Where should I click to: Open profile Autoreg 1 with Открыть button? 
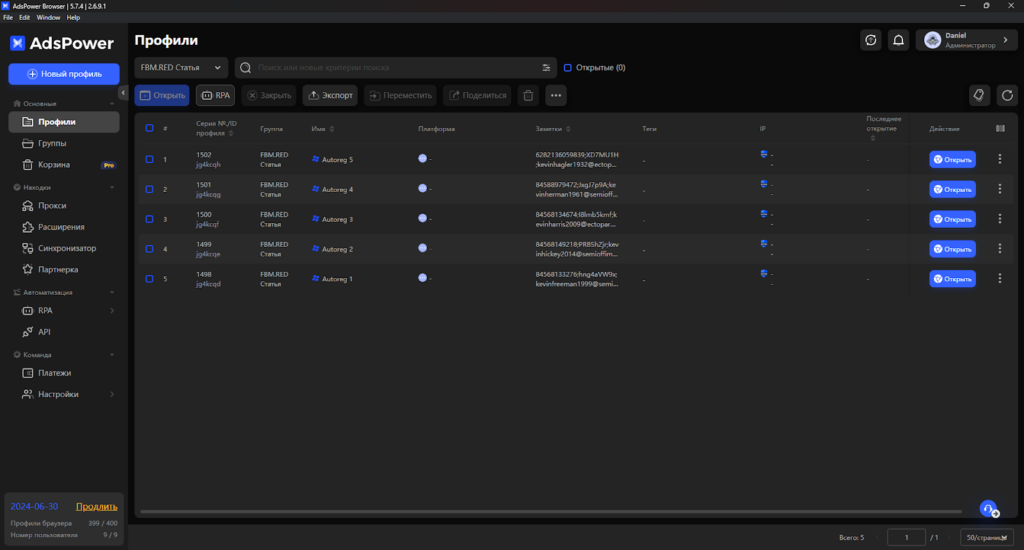[x=952, y=279]
